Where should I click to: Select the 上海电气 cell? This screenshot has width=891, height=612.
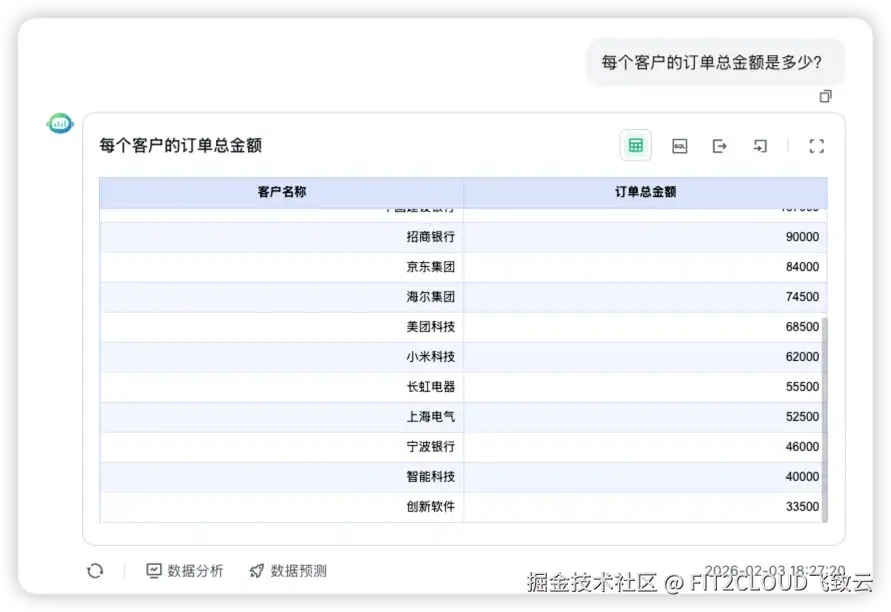point(281,417)
